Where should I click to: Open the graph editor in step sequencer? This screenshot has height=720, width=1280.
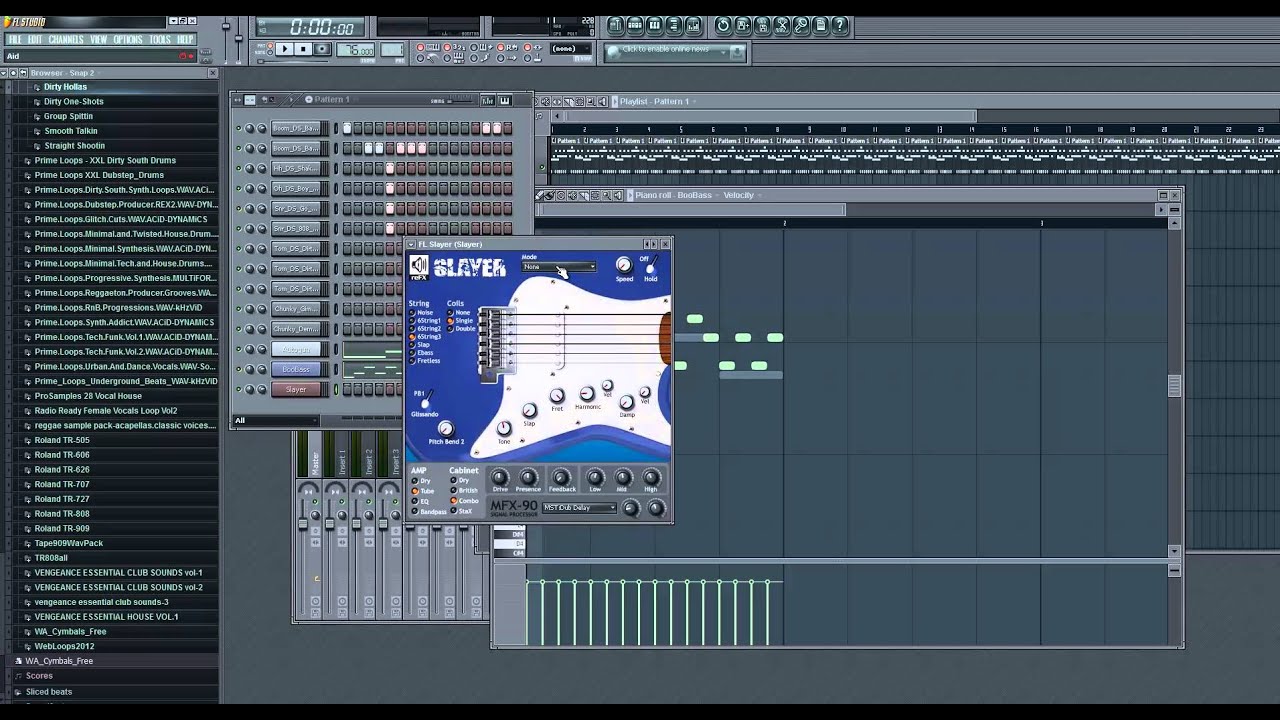pyautogui.click(x=488, y=100)
